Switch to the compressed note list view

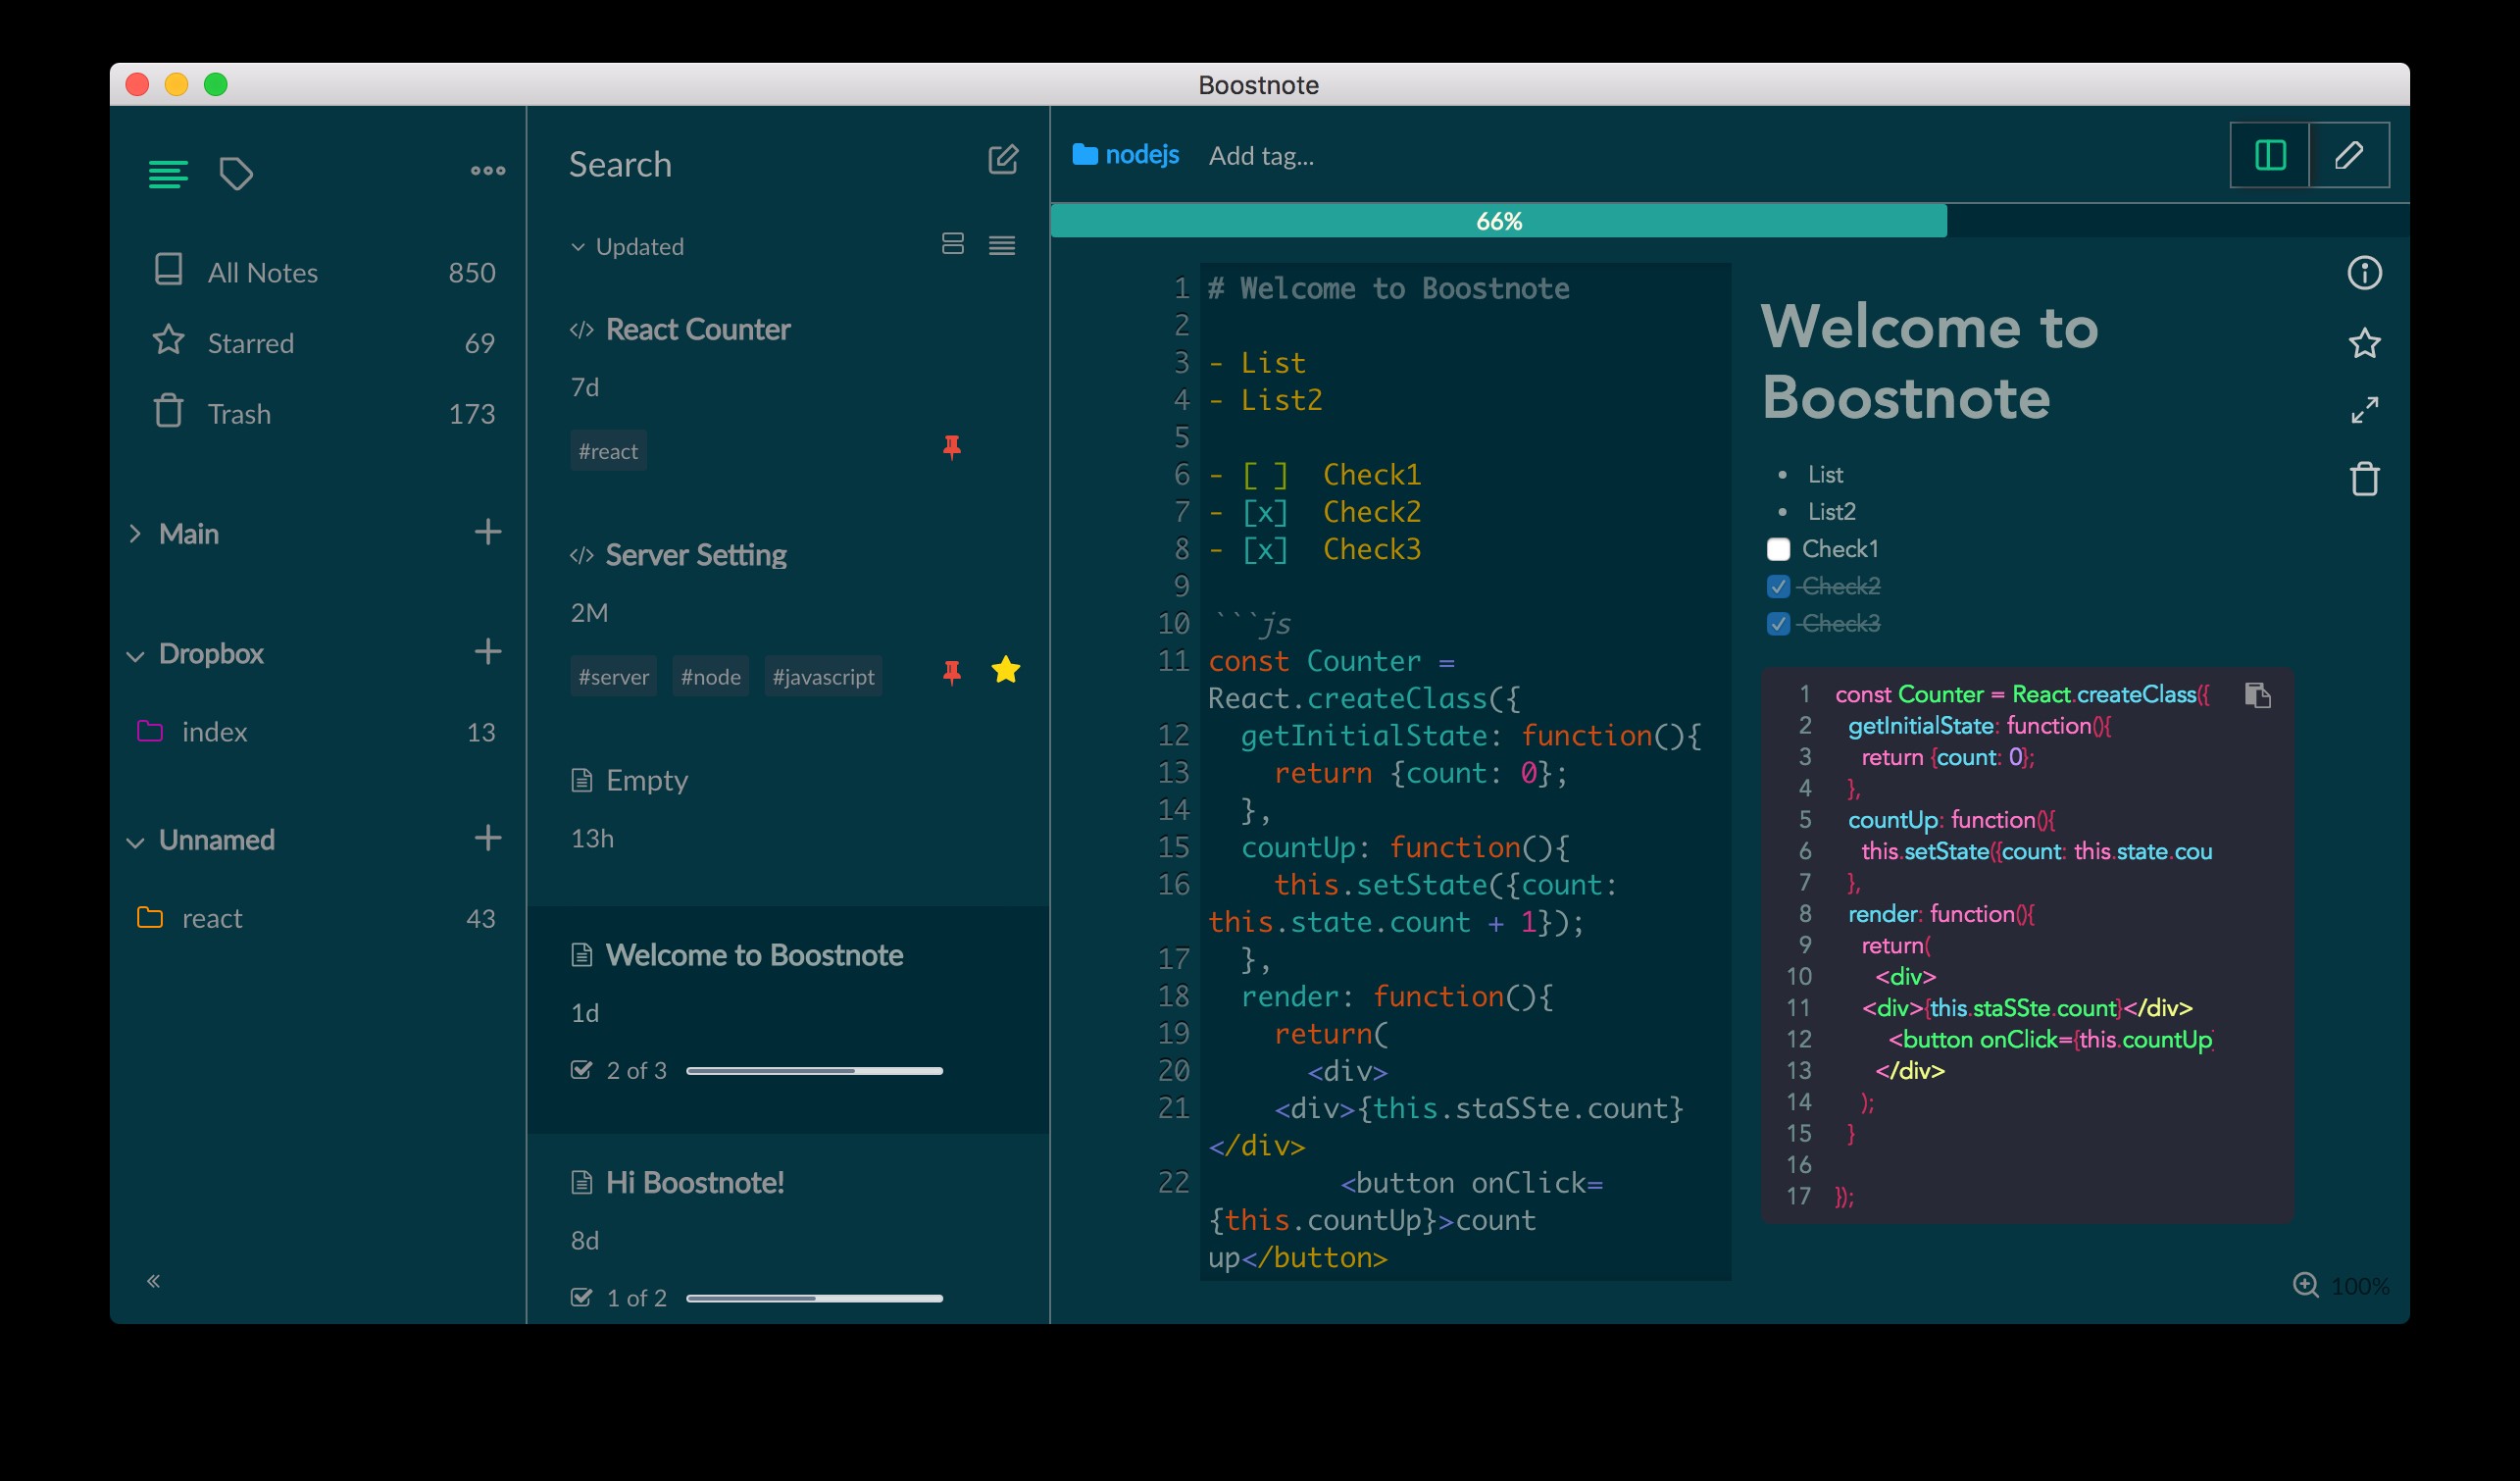coord(1002,245)
